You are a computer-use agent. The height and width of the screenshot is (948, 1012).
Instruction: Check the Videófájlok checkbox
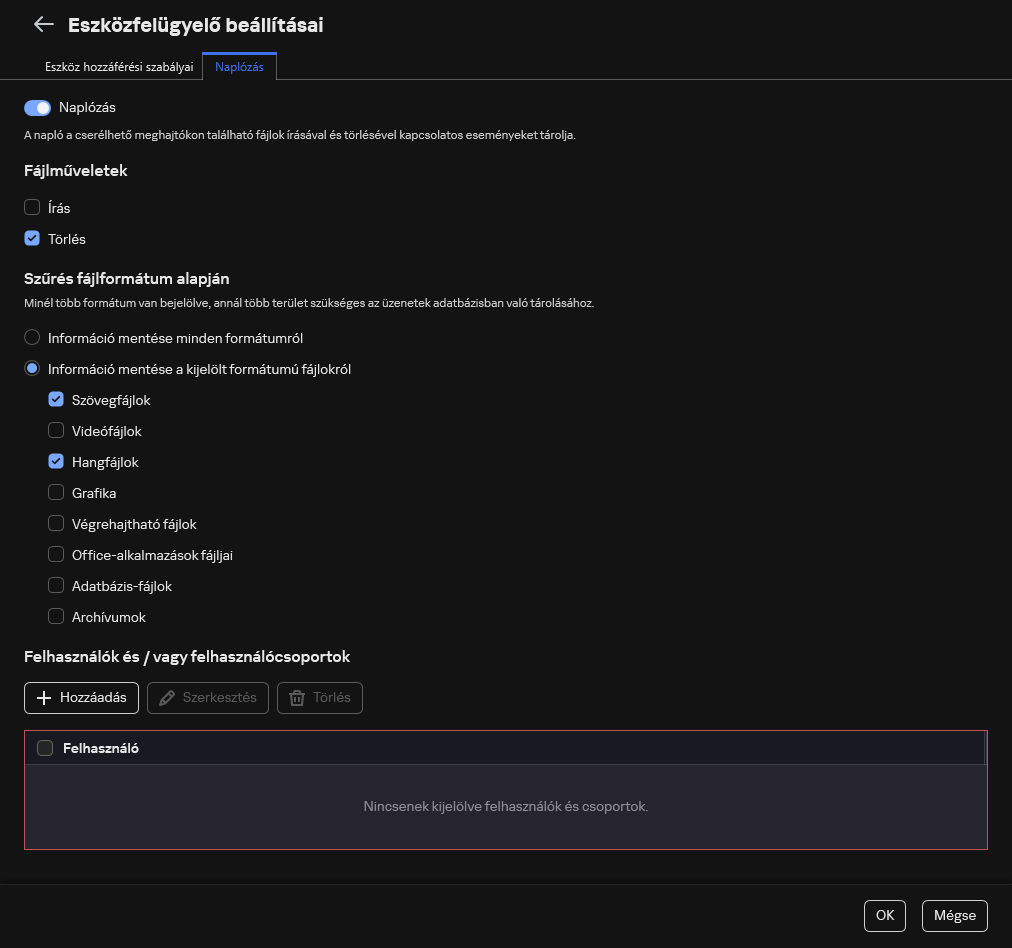pyautogui.click(x=56, y=431)
